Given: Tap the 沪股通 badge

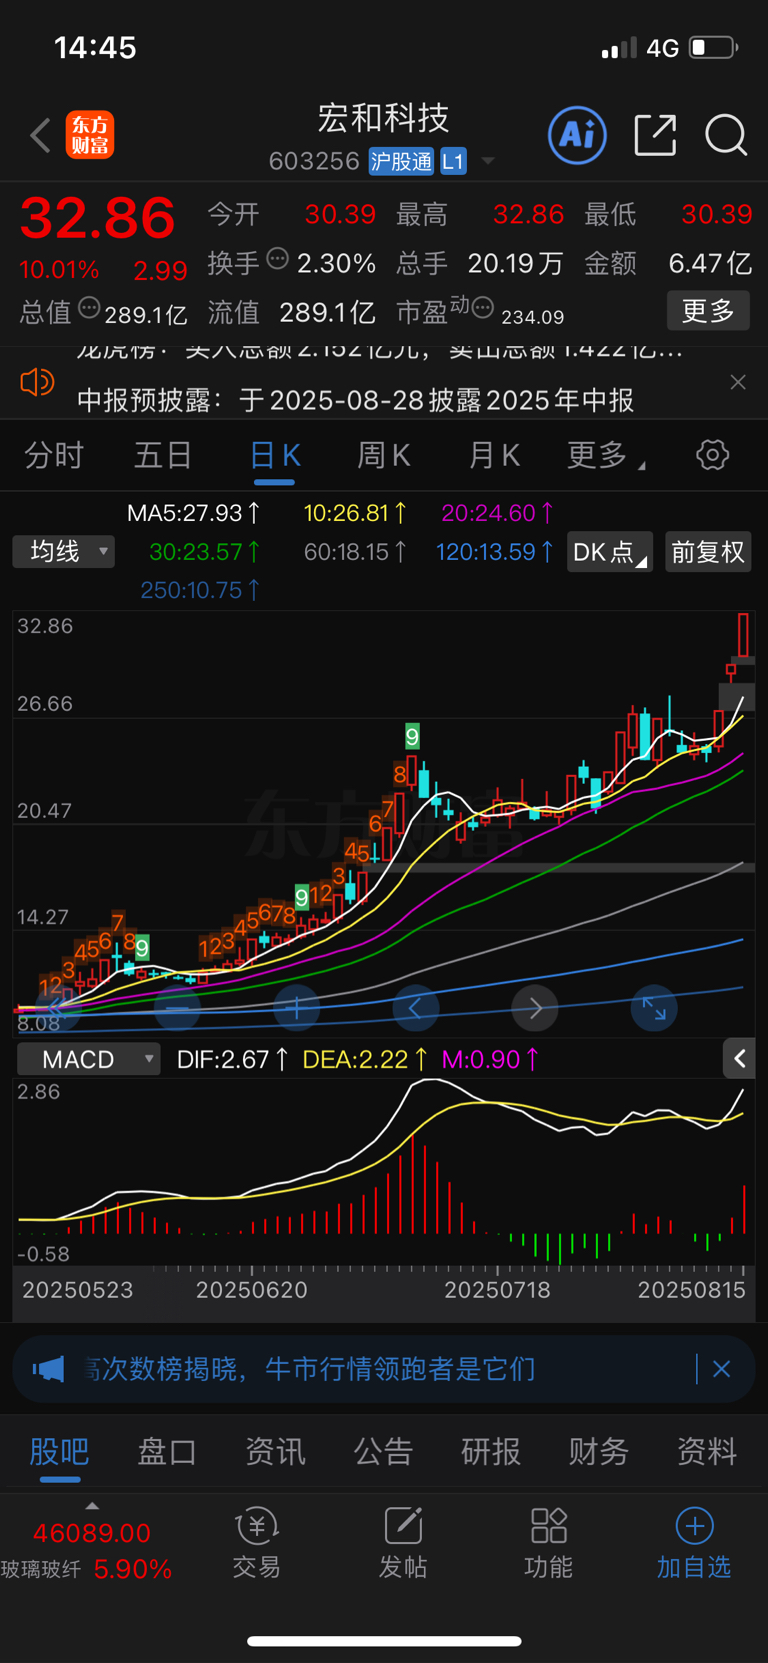Looking at the screenshot, I should [401, 161].
